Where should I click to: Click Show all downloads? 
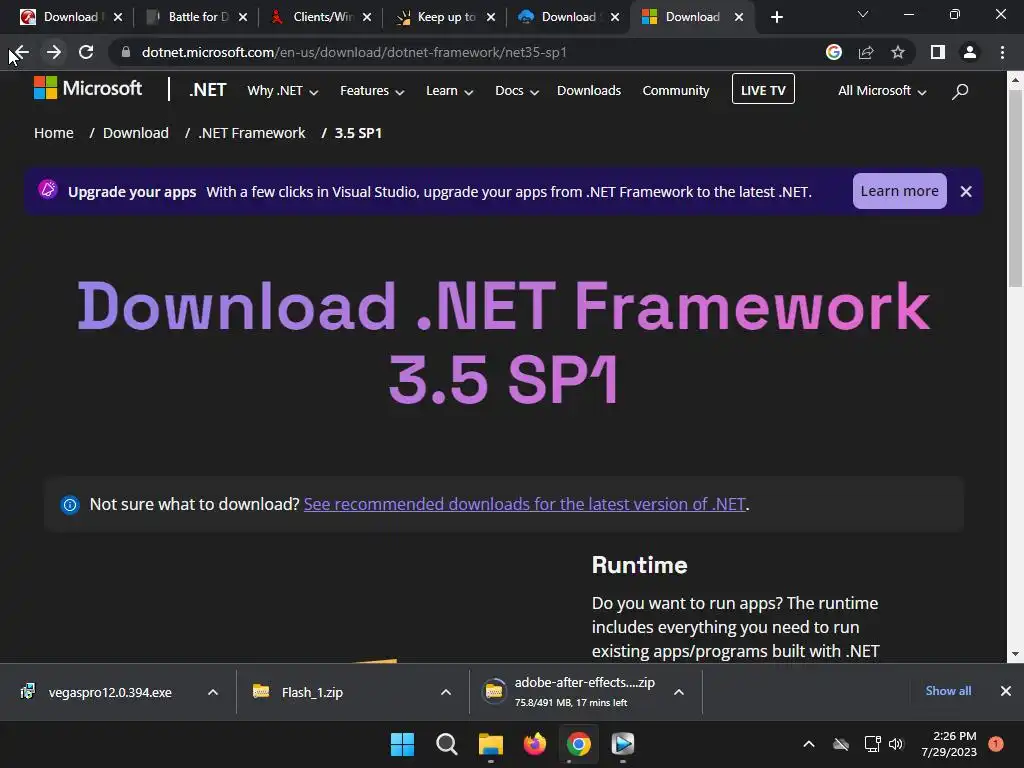(948, 691)
